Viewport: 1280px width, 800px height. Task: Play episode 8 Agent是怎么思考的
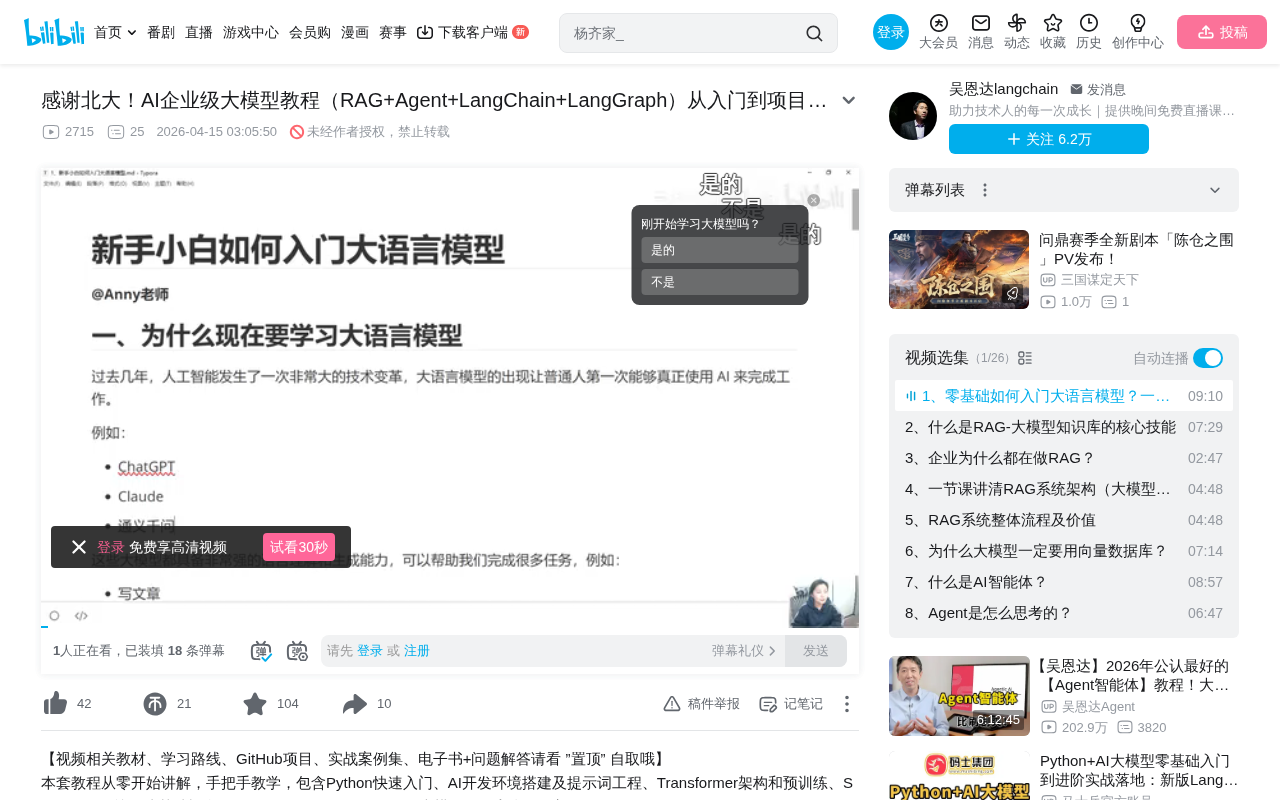click(x=1064, y=613)
